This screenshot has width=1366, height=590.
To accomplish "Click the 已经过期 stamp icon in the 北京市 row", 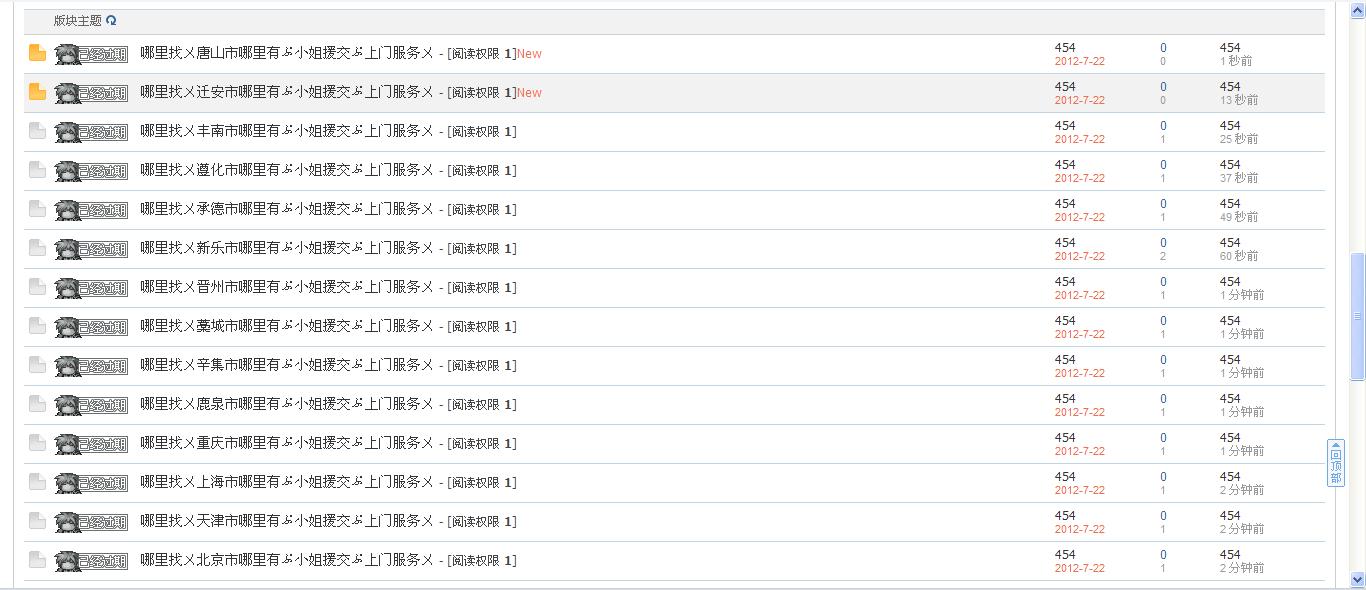I will pyautogui.click(x=92, y=561).
